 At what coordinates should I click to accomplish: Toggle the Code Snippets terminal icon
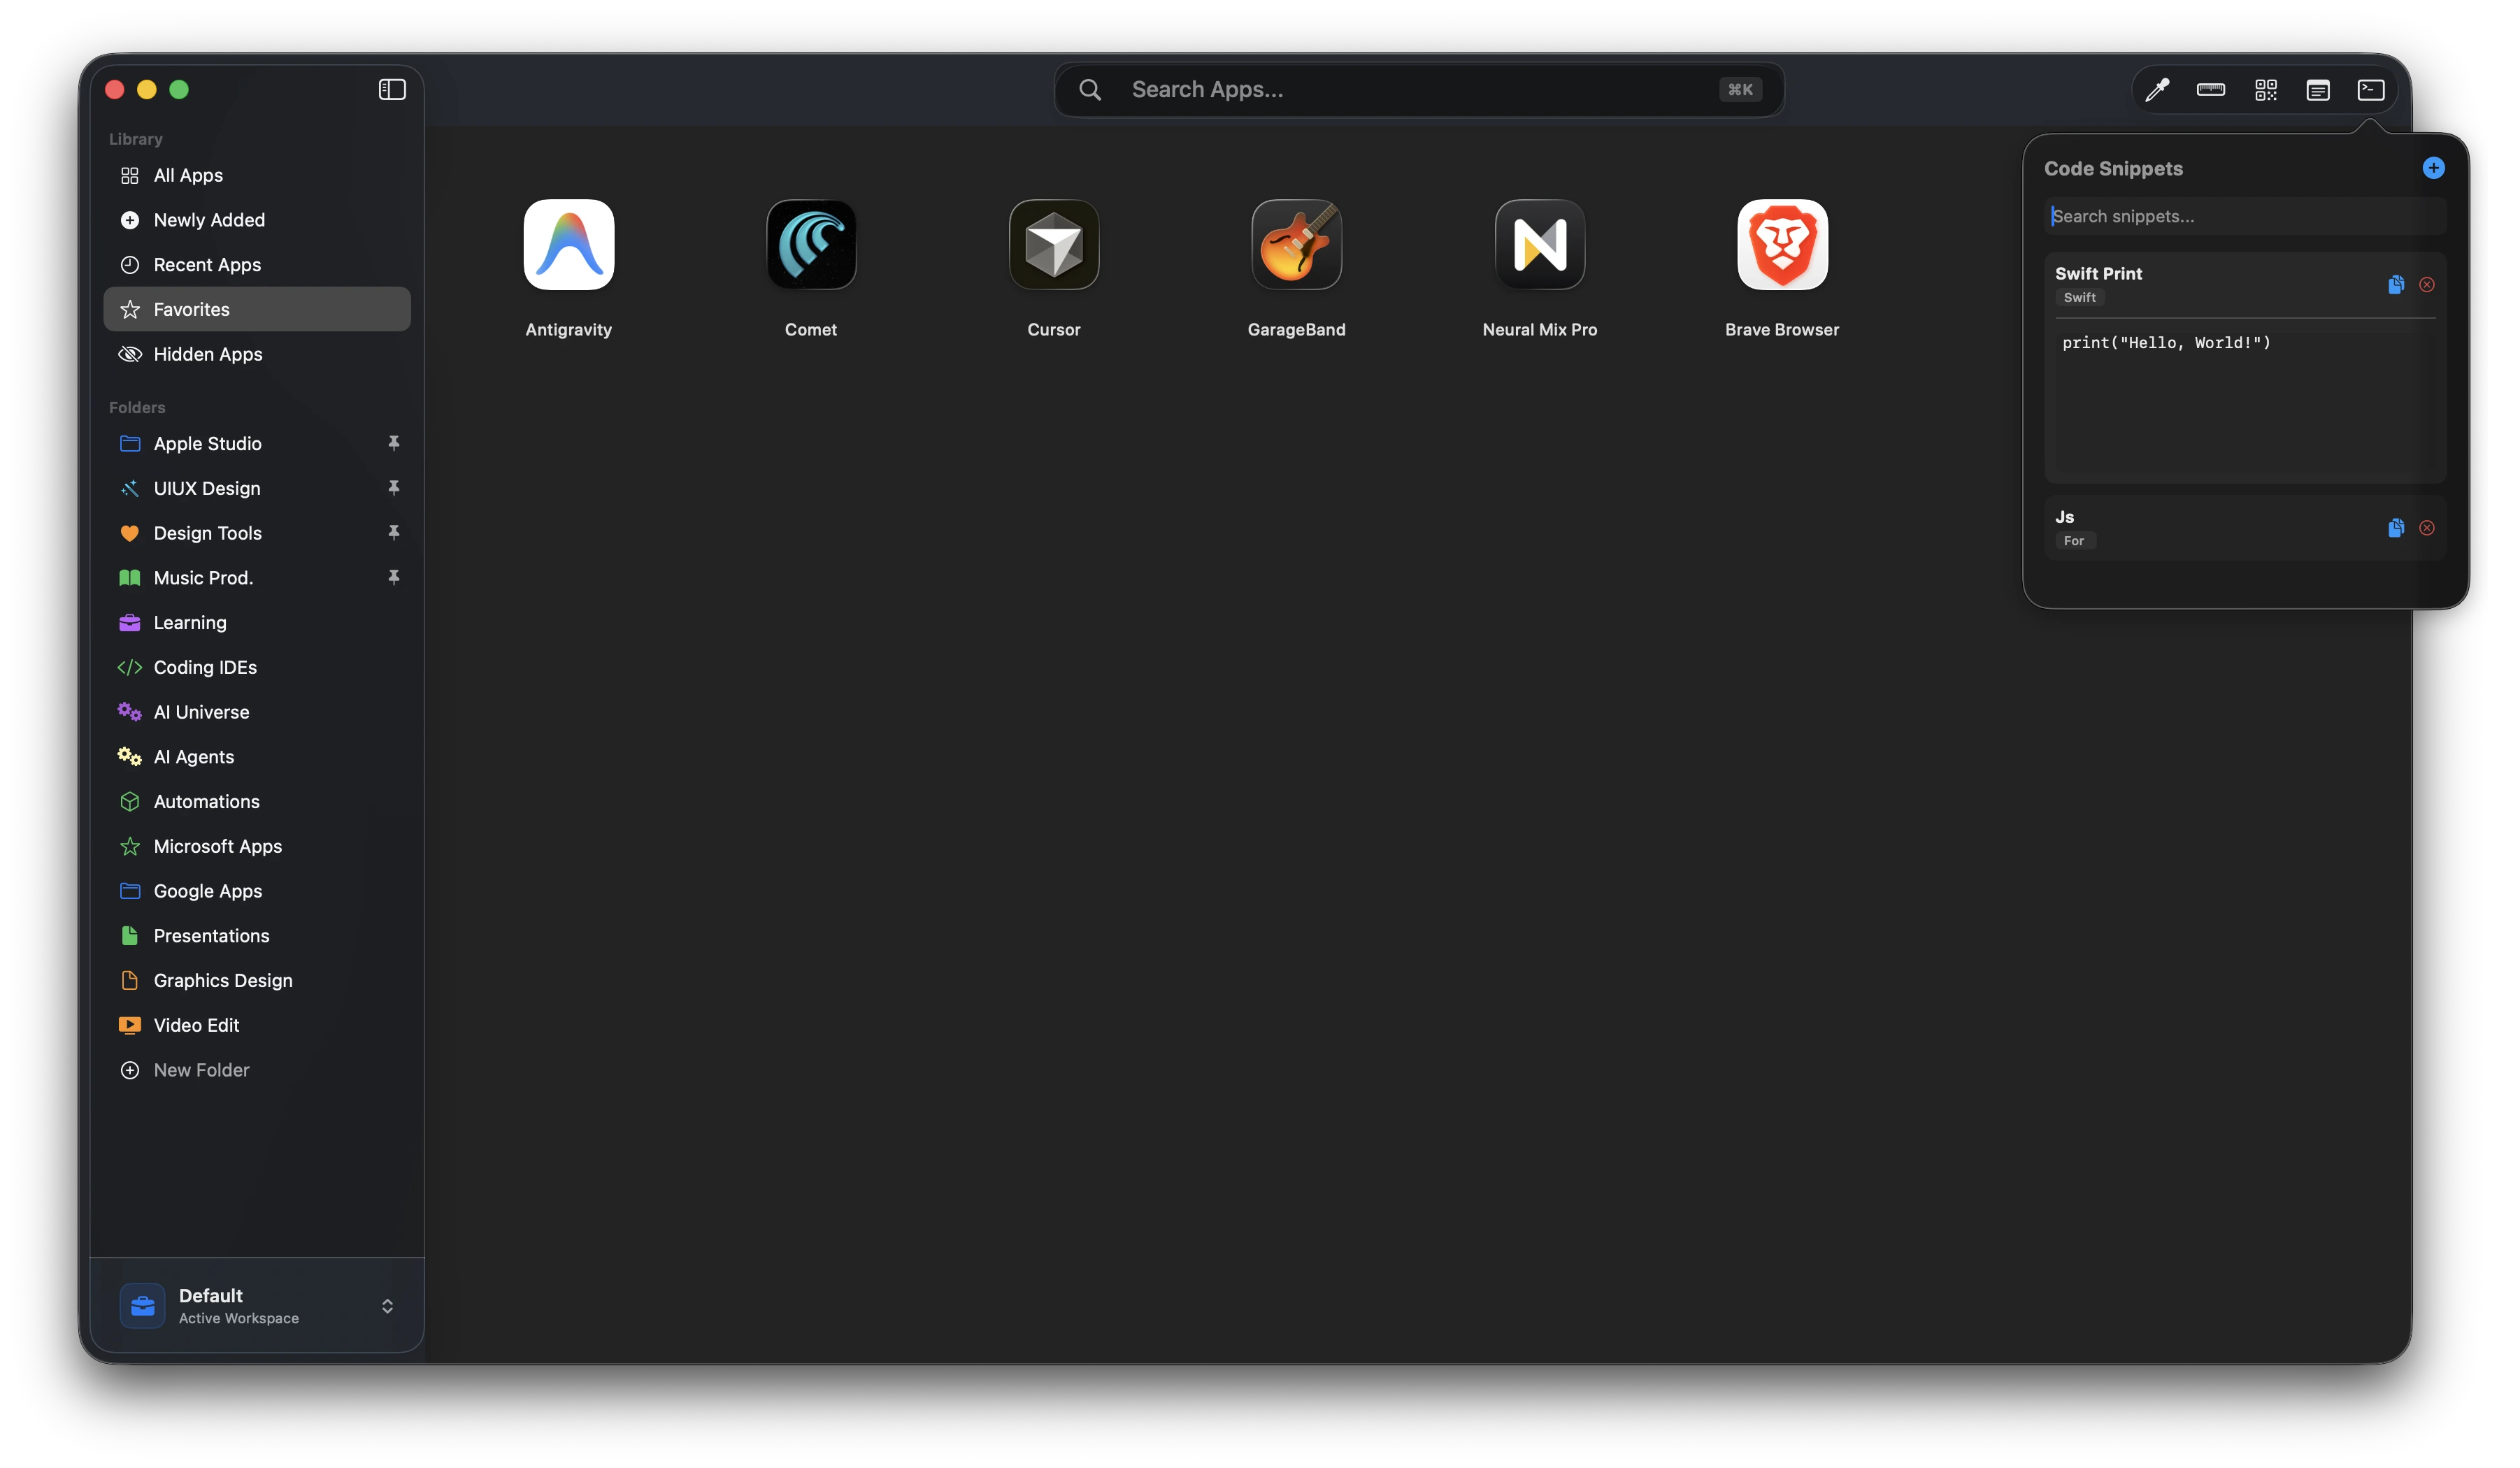2371,90
